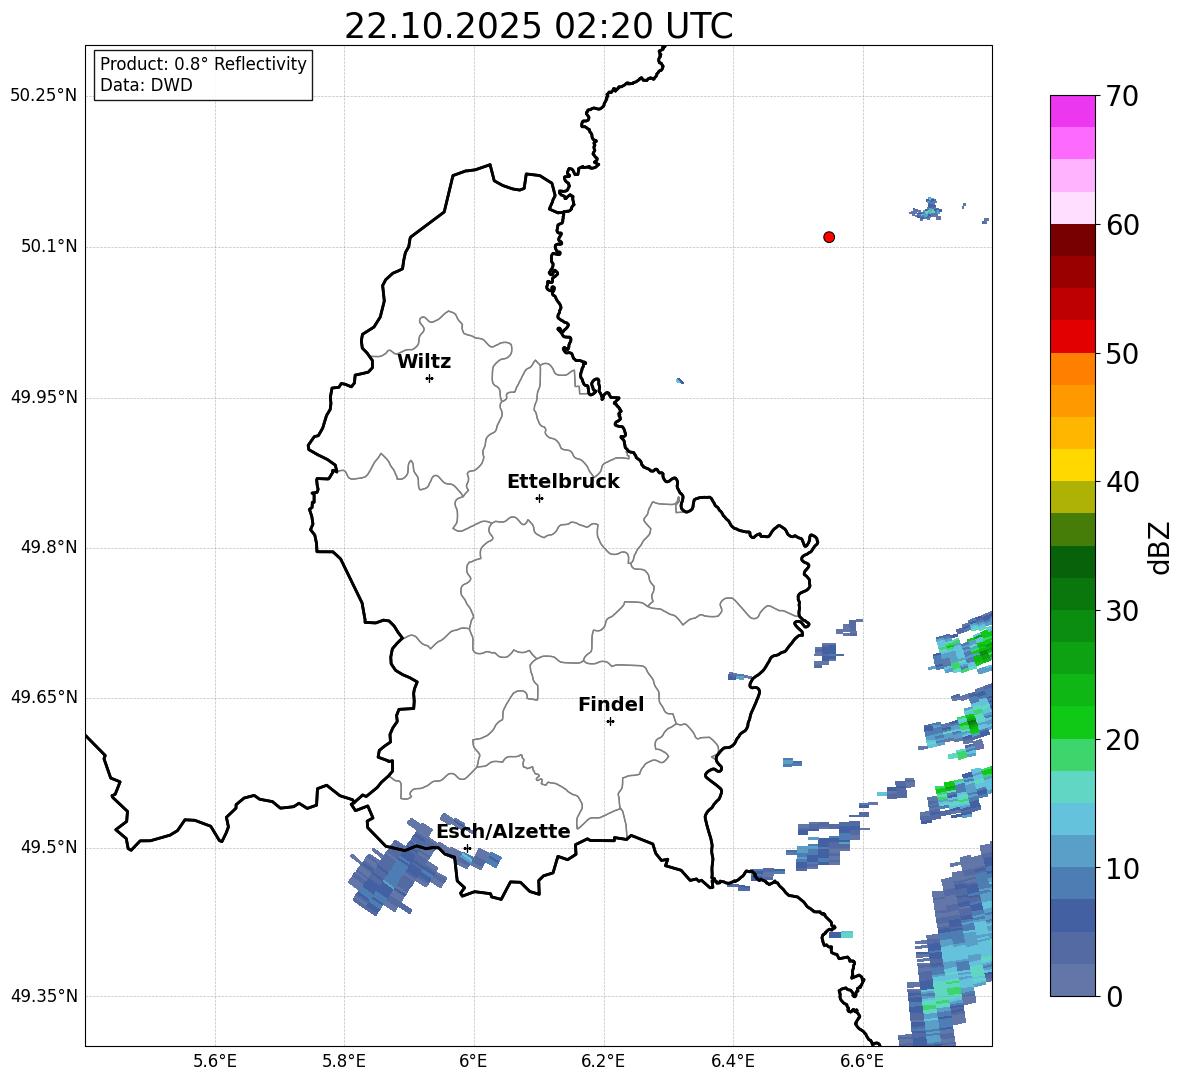Screen dimensions: 1184x1081
Task: Click the bright green colorbar segment above 20
Action: pyautogui.click(x=1072, y=722)
